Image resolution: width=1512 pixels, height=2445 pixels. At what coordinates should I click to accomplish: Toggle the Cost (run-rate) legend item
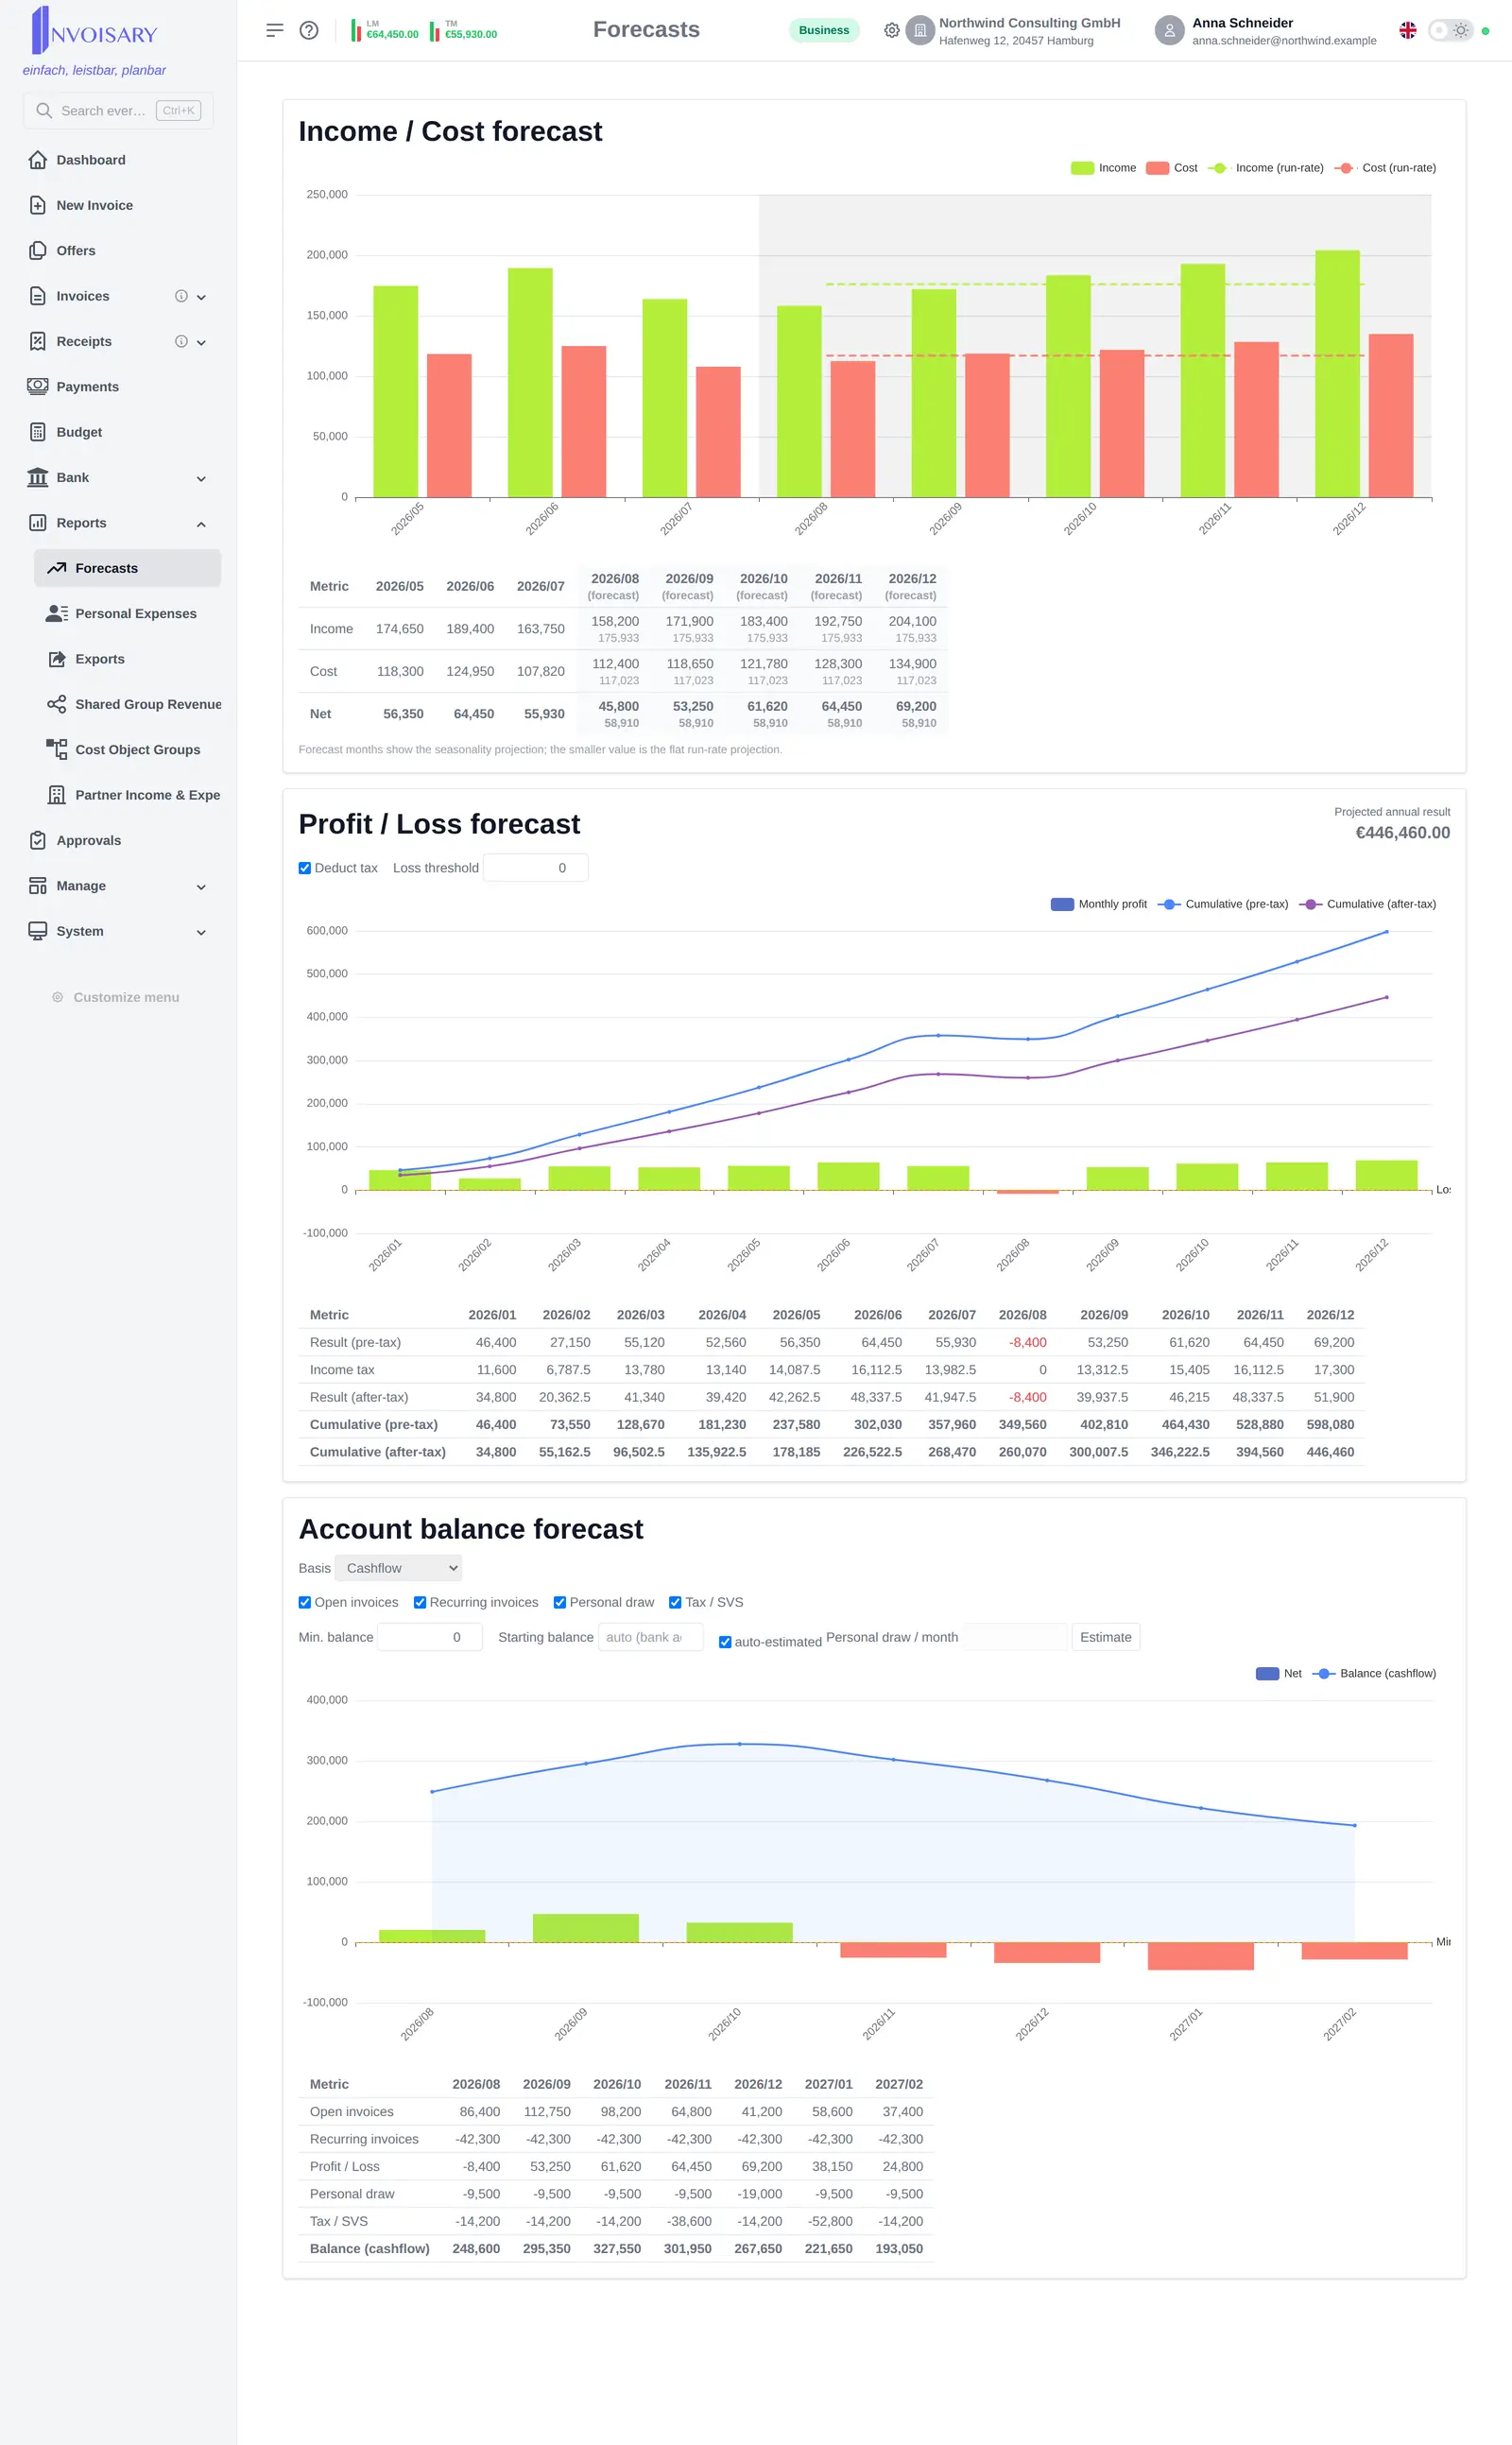(1385, 168)
